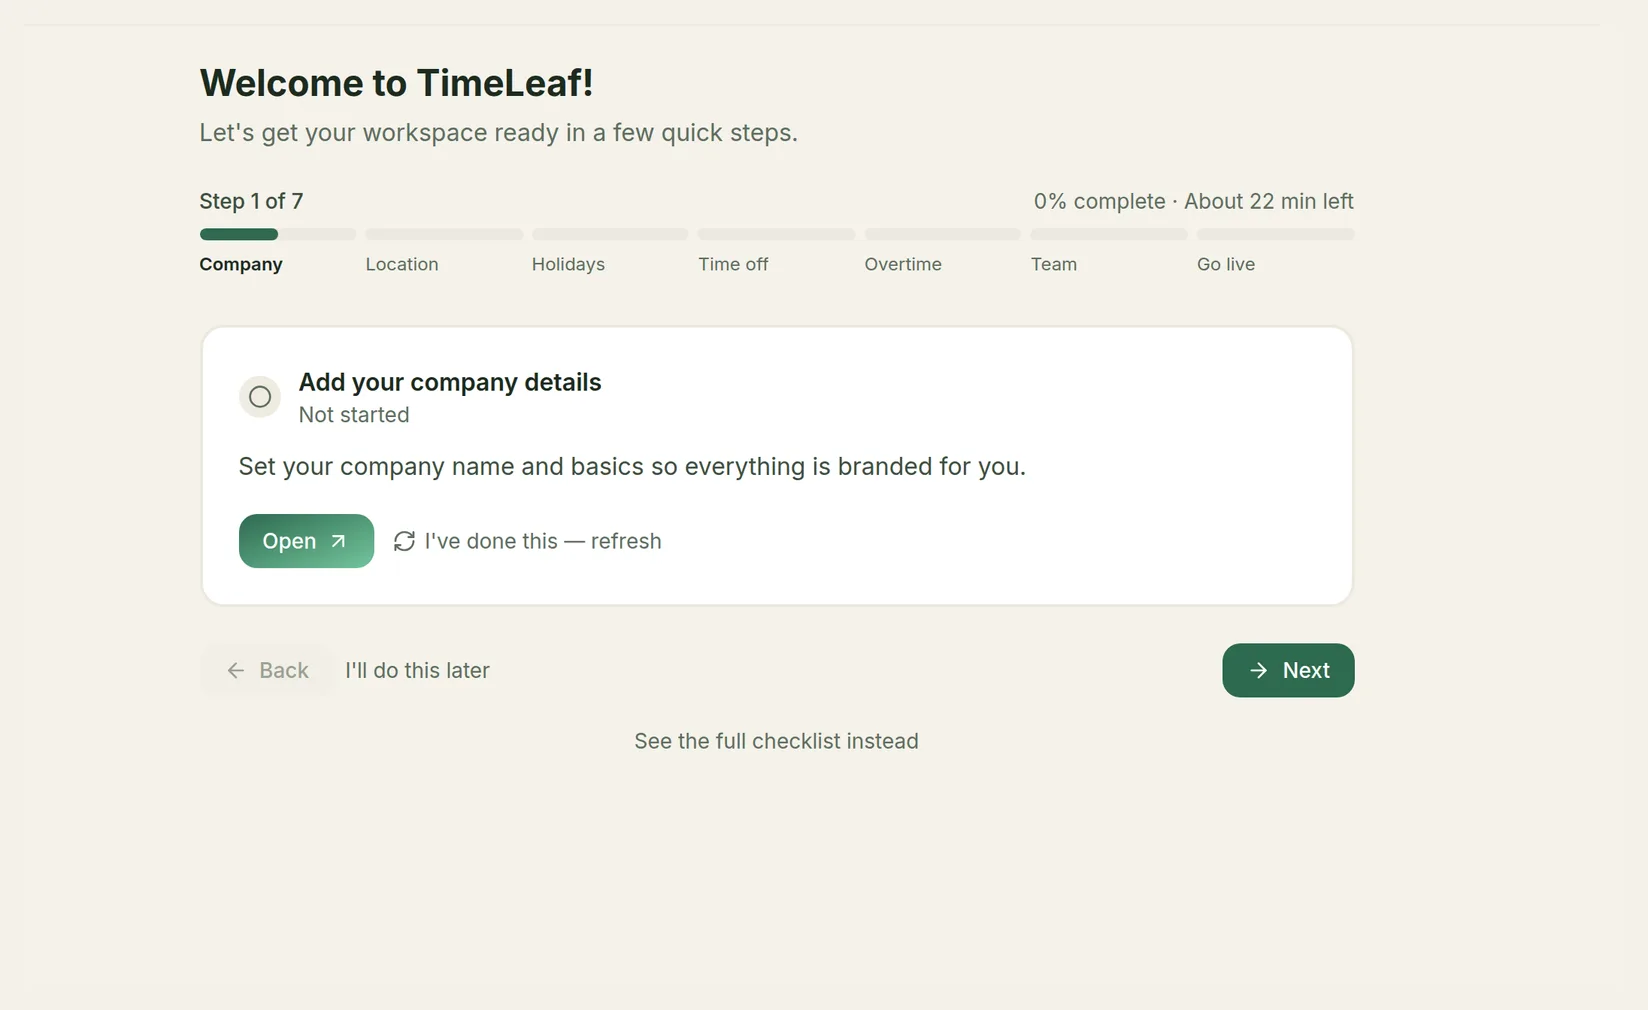Jump to the Holidays step
Screen dimensions: 1648x1010
(568, 264)
